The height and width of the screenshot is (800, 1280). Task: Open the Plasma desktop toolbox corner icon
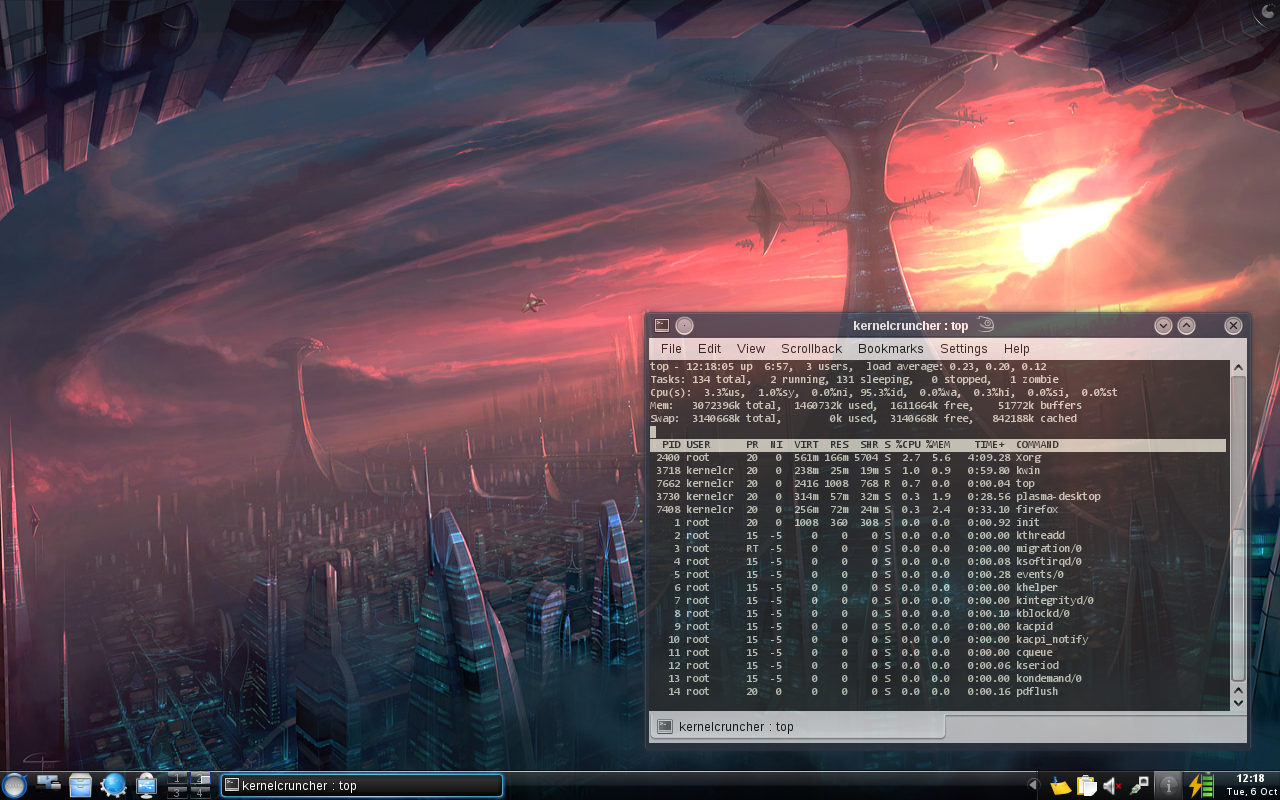pos(1267,12)
